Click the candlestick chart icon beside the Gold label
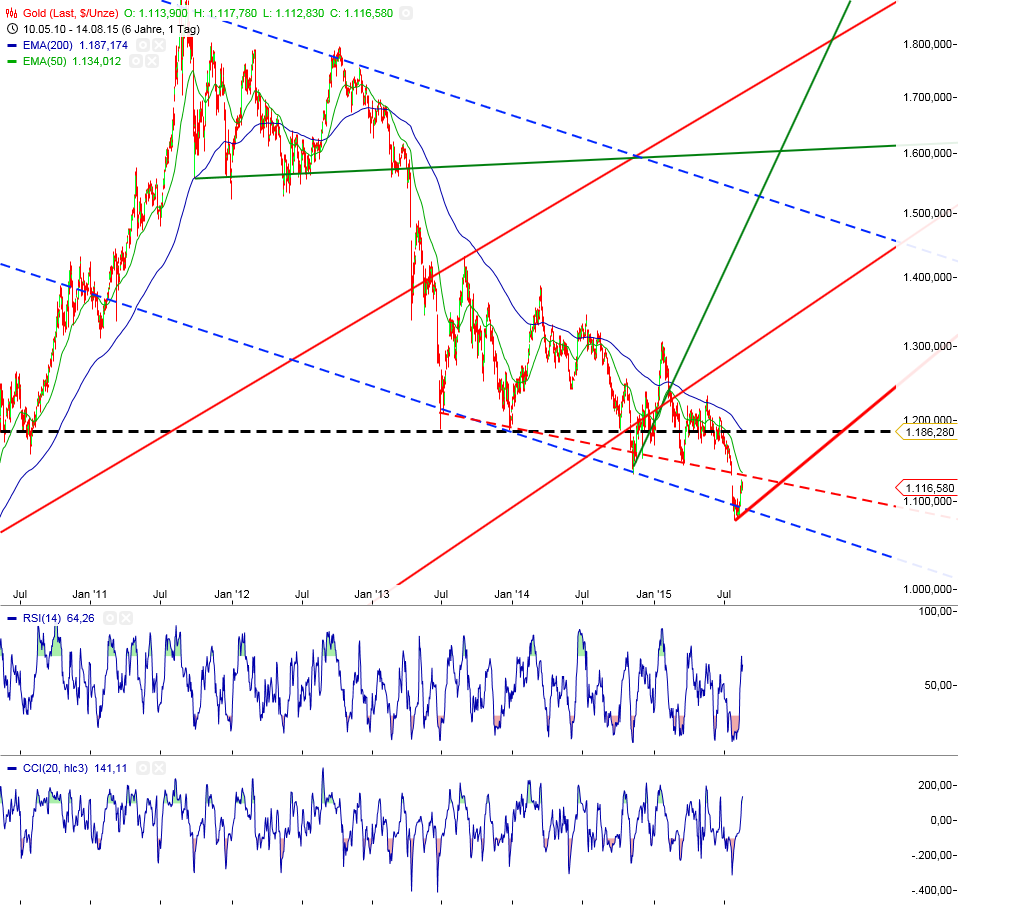1010x905 pixels. point(11,12)
